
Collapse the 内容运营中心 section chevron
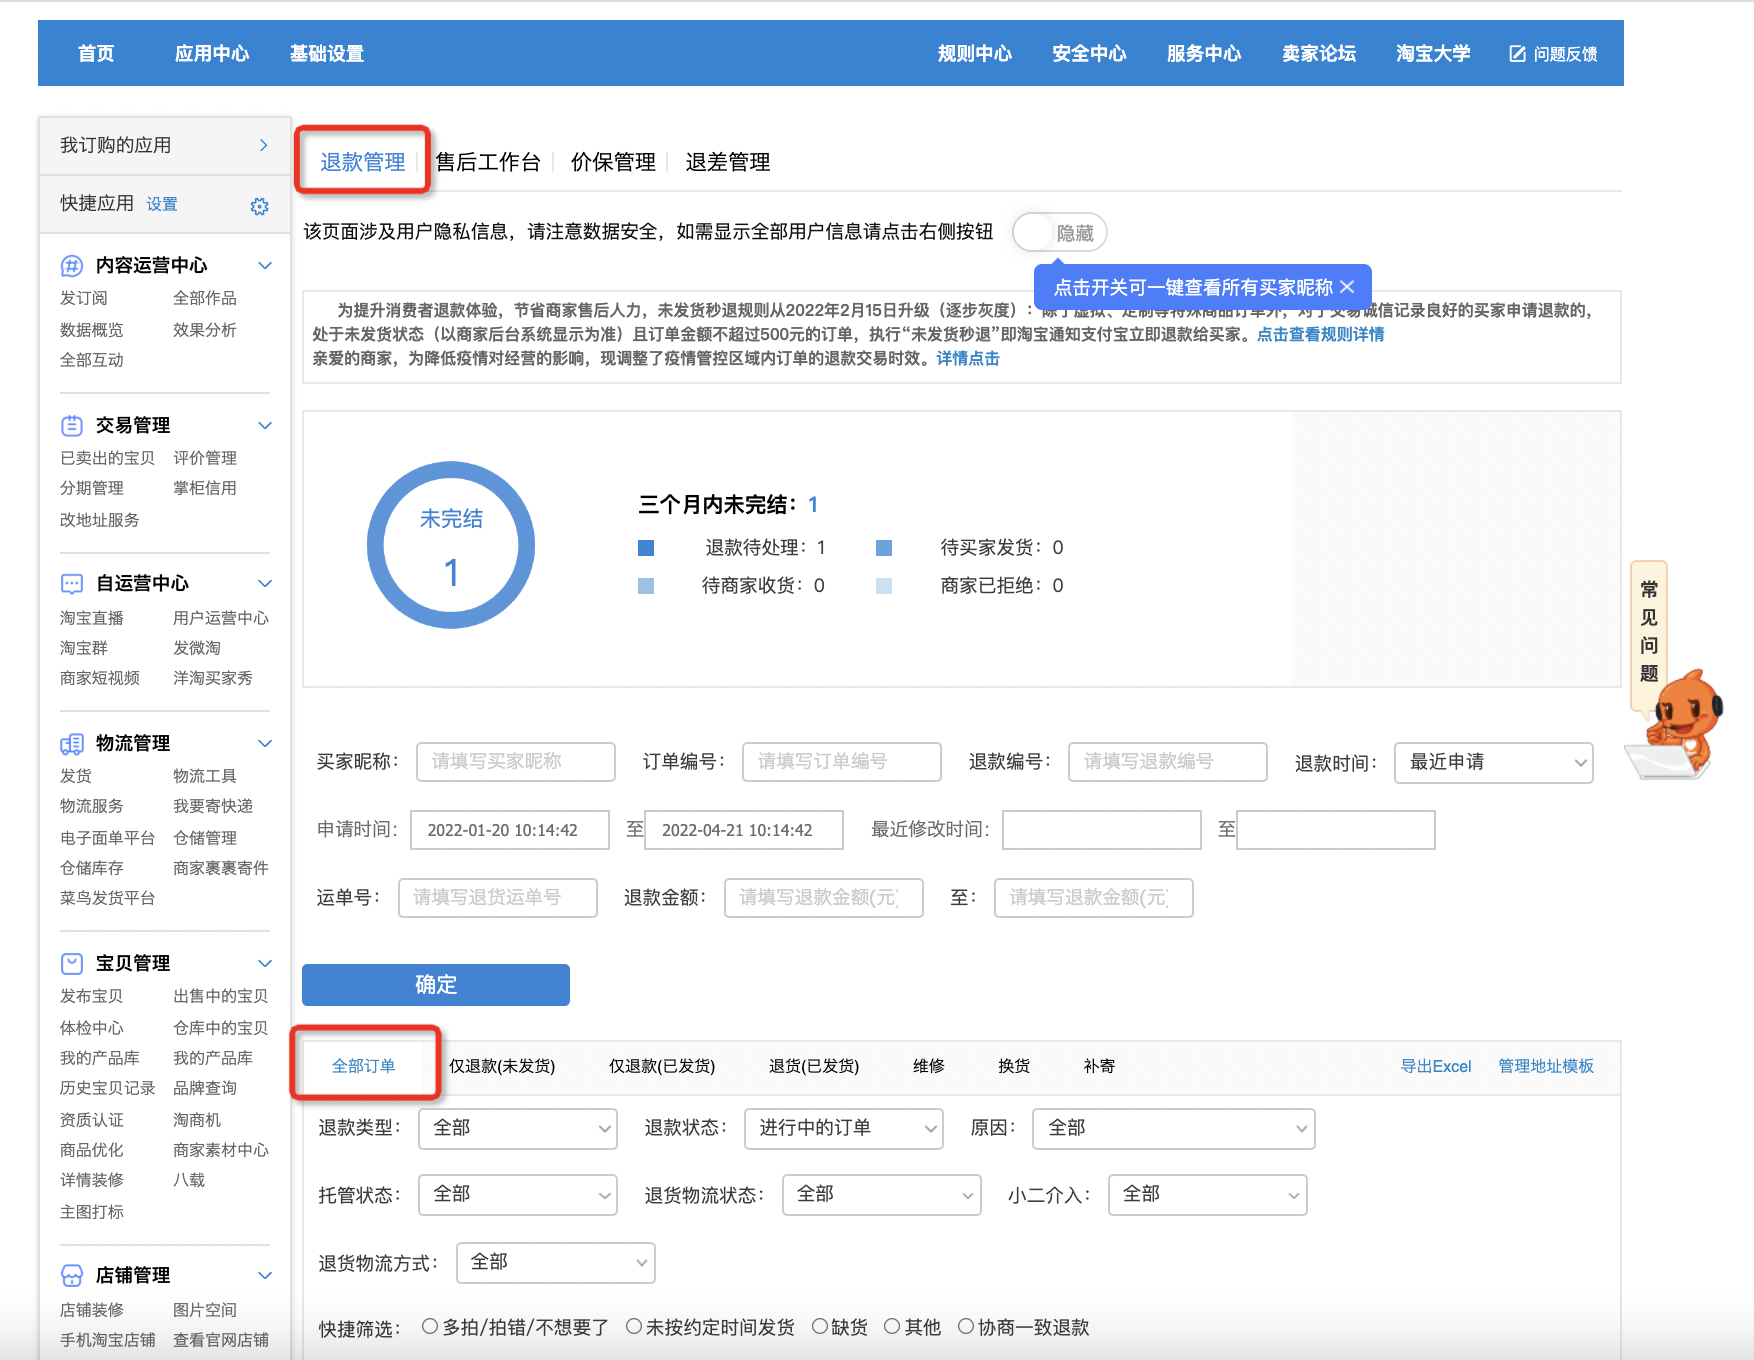[x=265, y=266]
